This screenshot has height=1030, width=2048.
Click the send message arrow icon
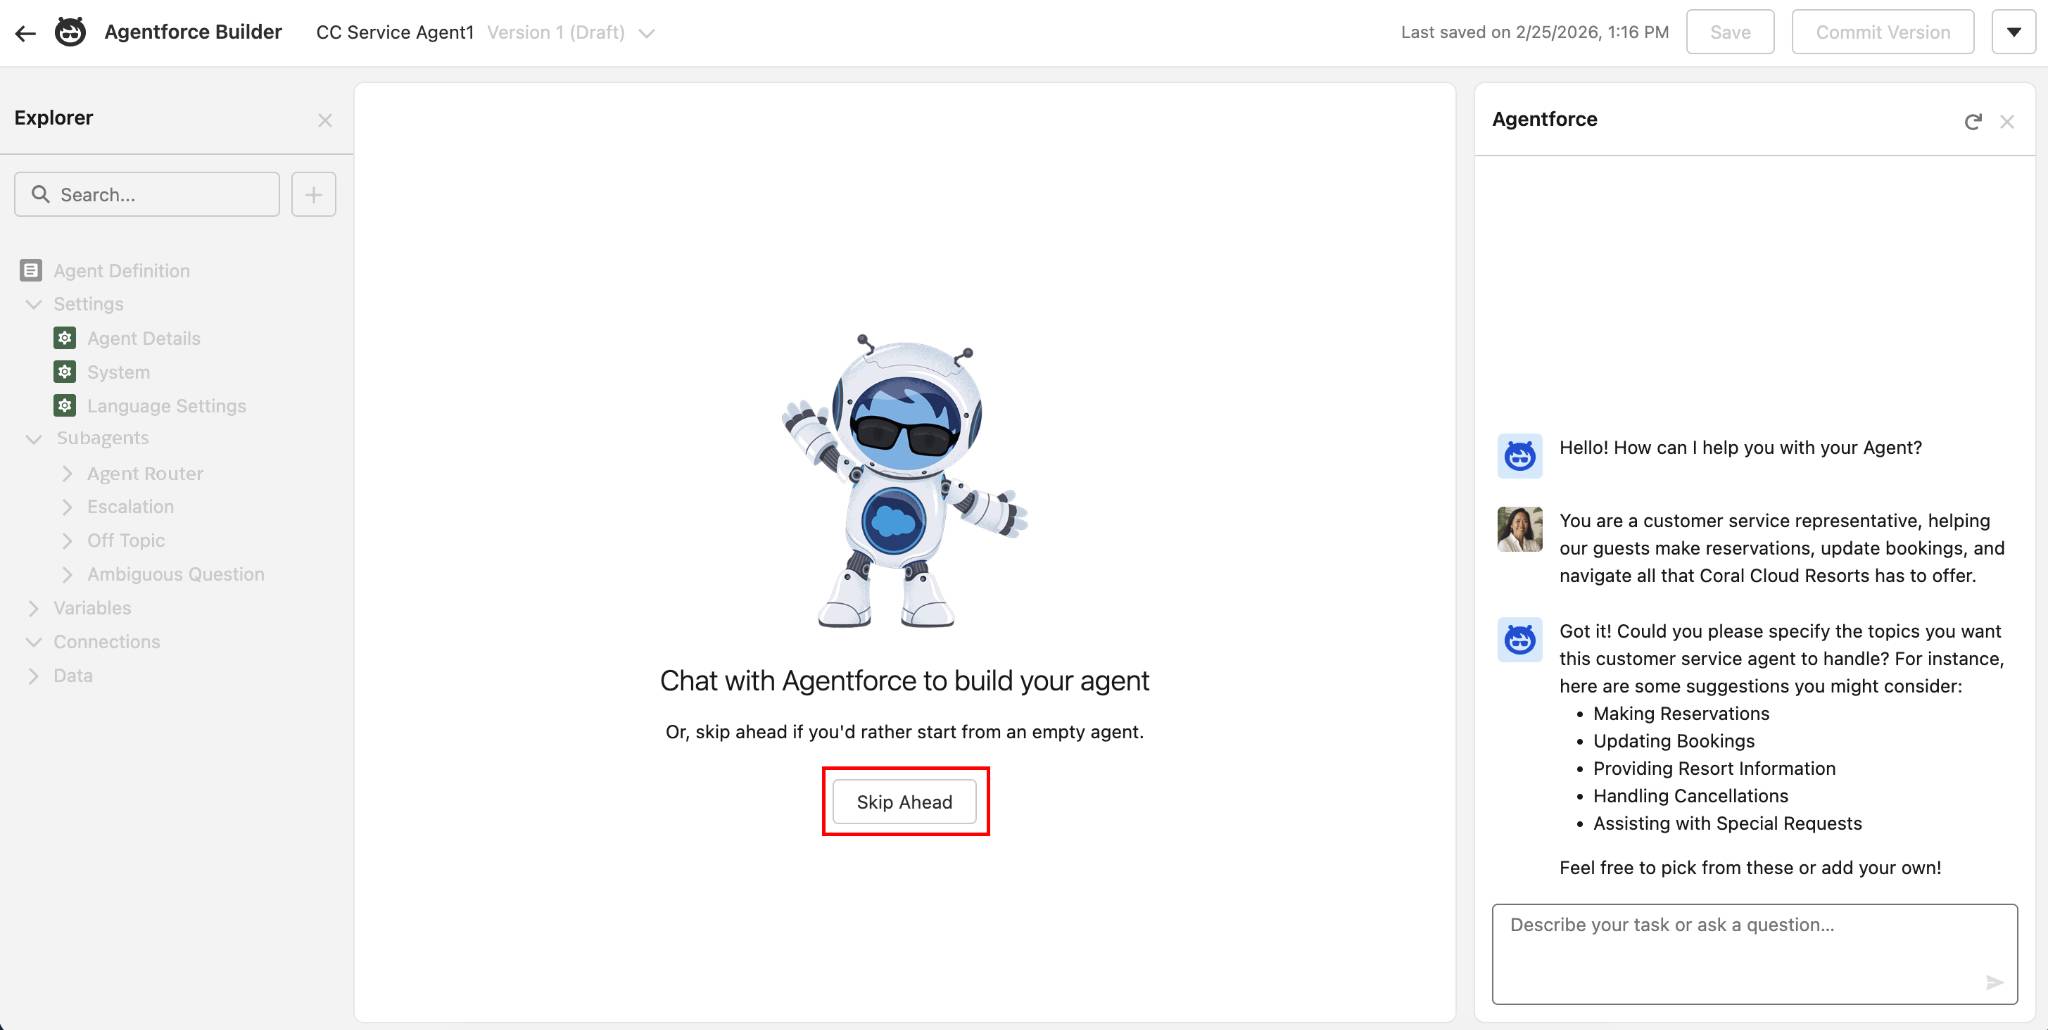[1994, 982]
